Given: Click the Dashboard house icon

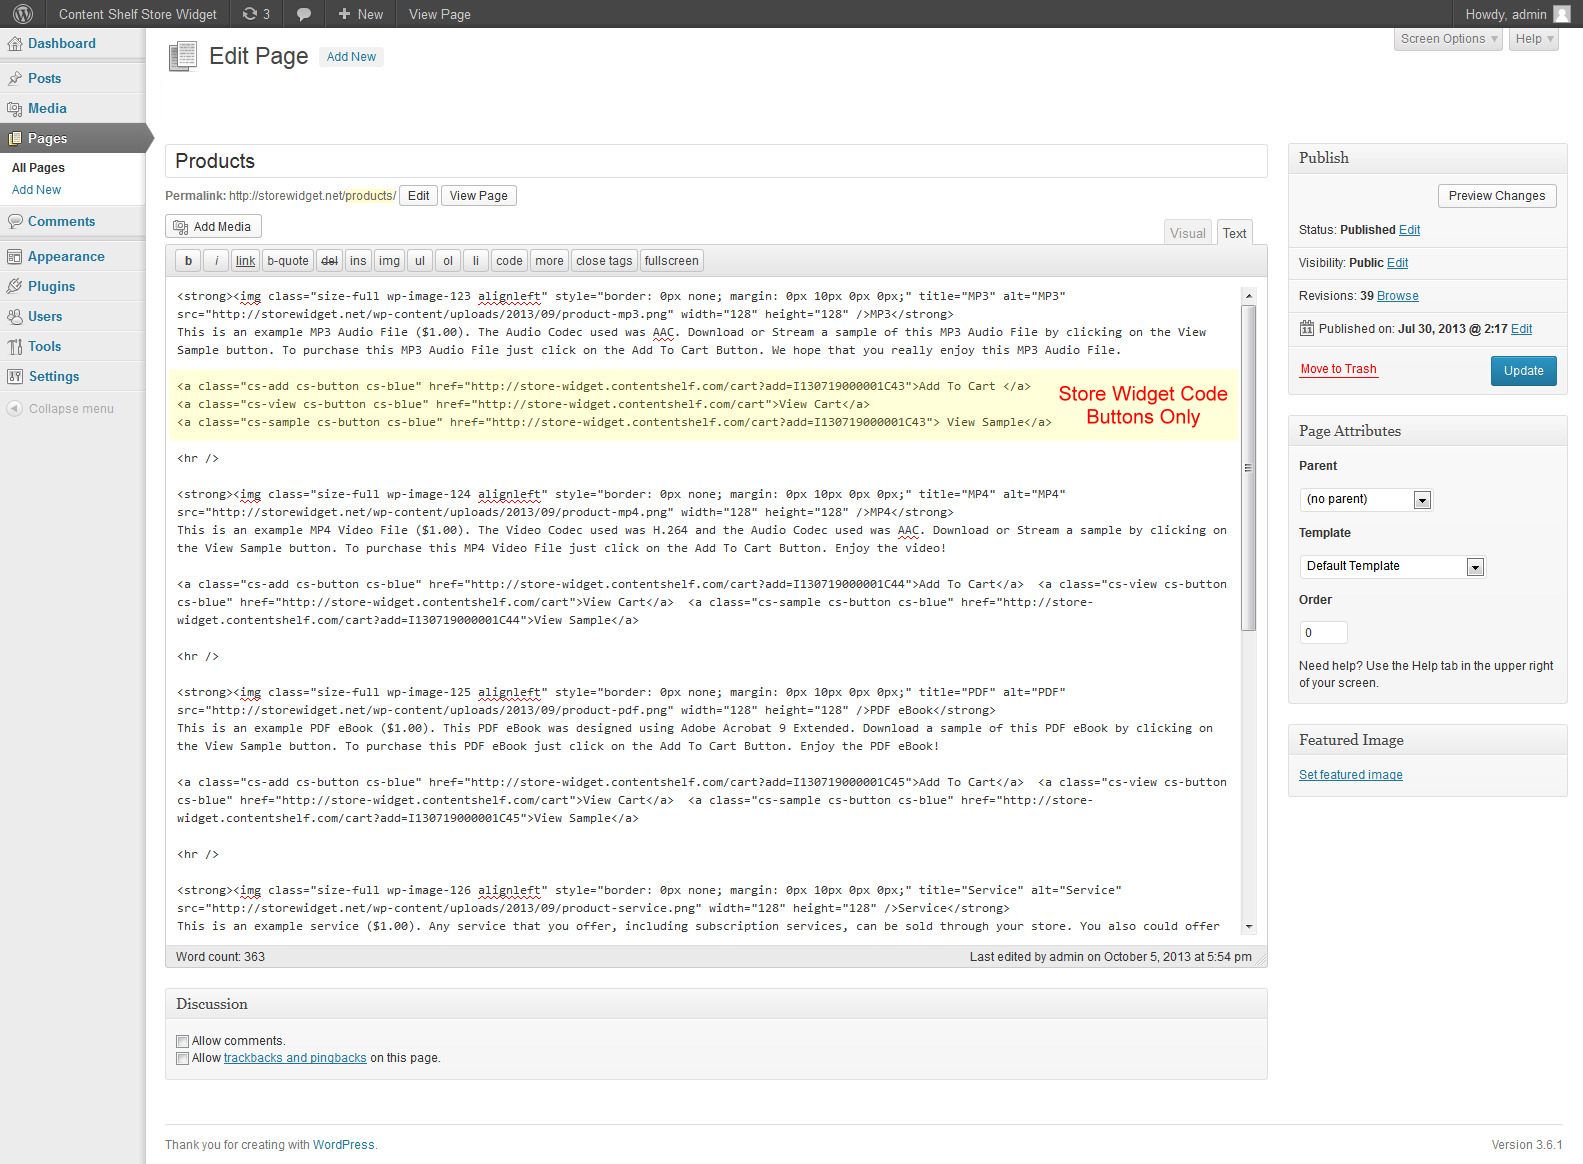Looking at the screenshot, I should point(15,44).
